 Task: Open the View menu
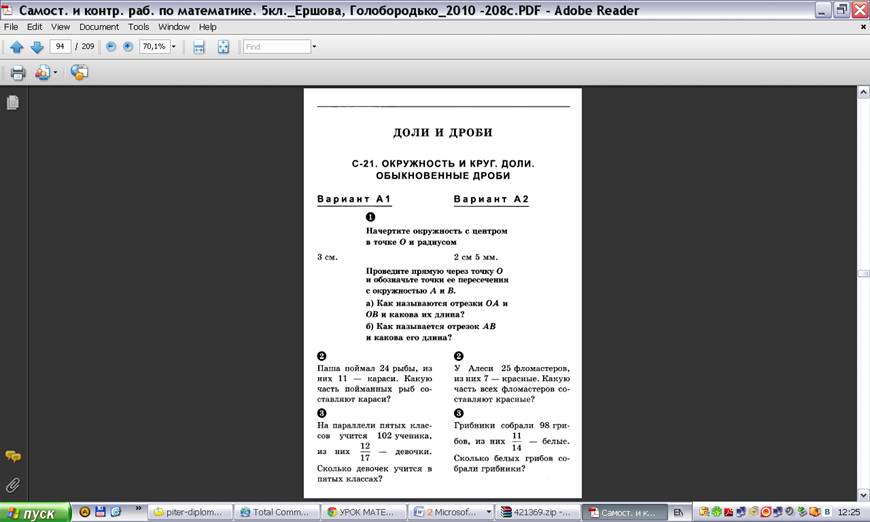[60, 27]
